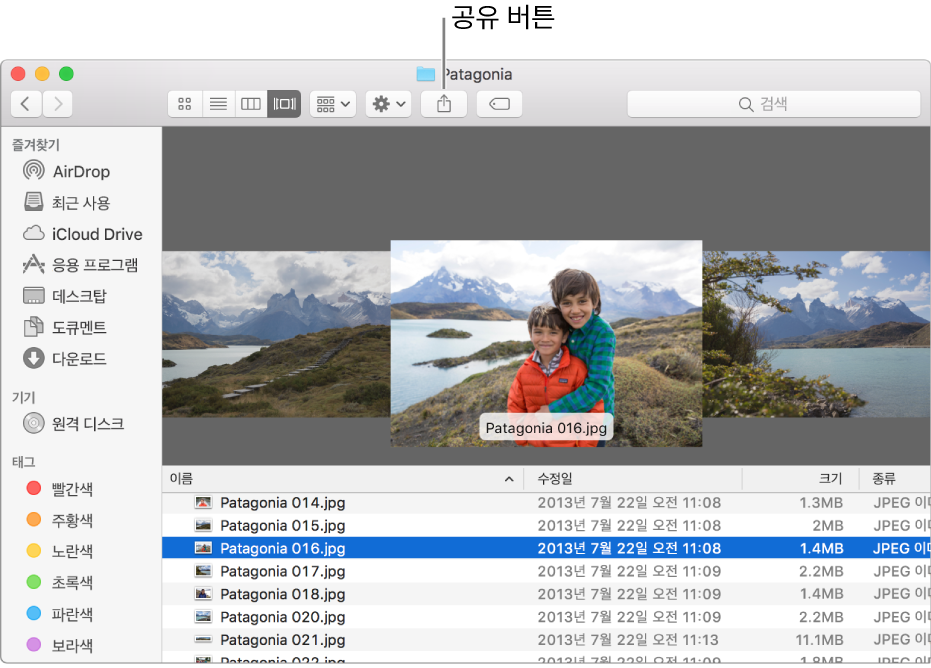Switch to list view mode
The image size is (931, 668).
218,104
